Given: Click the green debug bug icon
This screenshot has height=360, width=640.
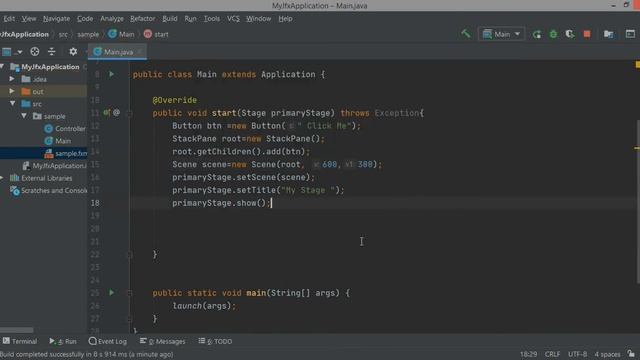Looking at the screenshot, I should [553, 34].
